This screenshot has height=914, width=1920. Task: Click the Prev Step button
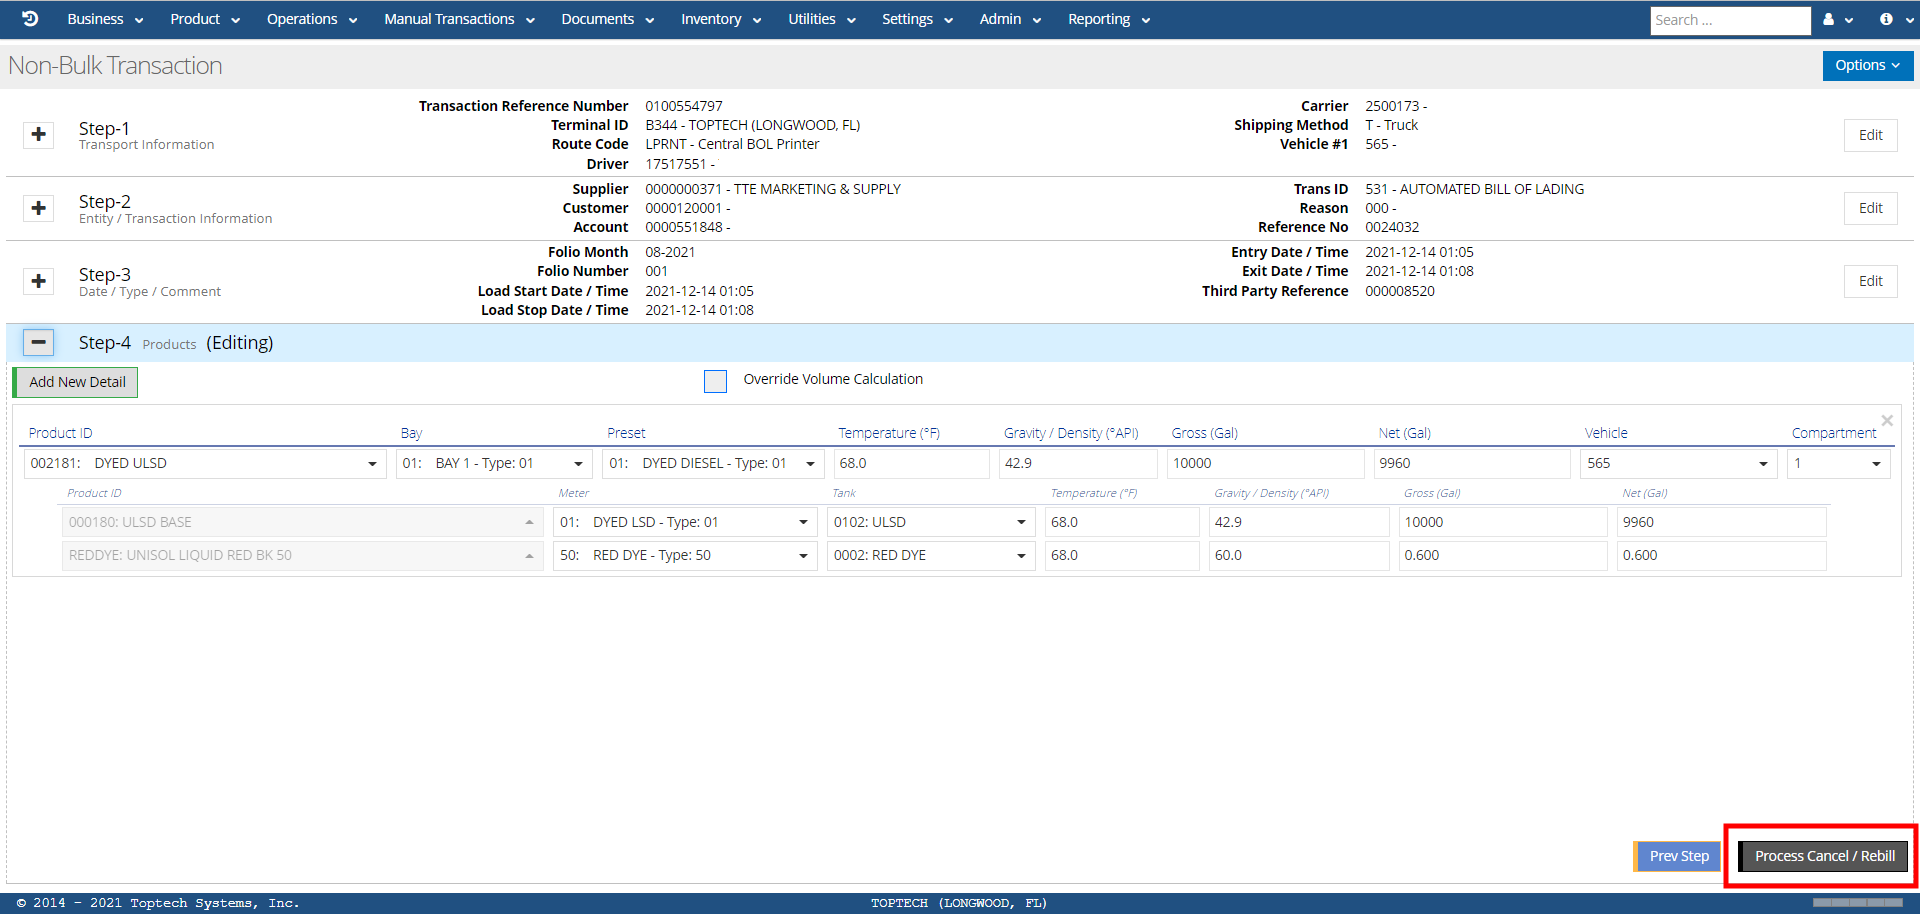click(x=1678, y=856)
